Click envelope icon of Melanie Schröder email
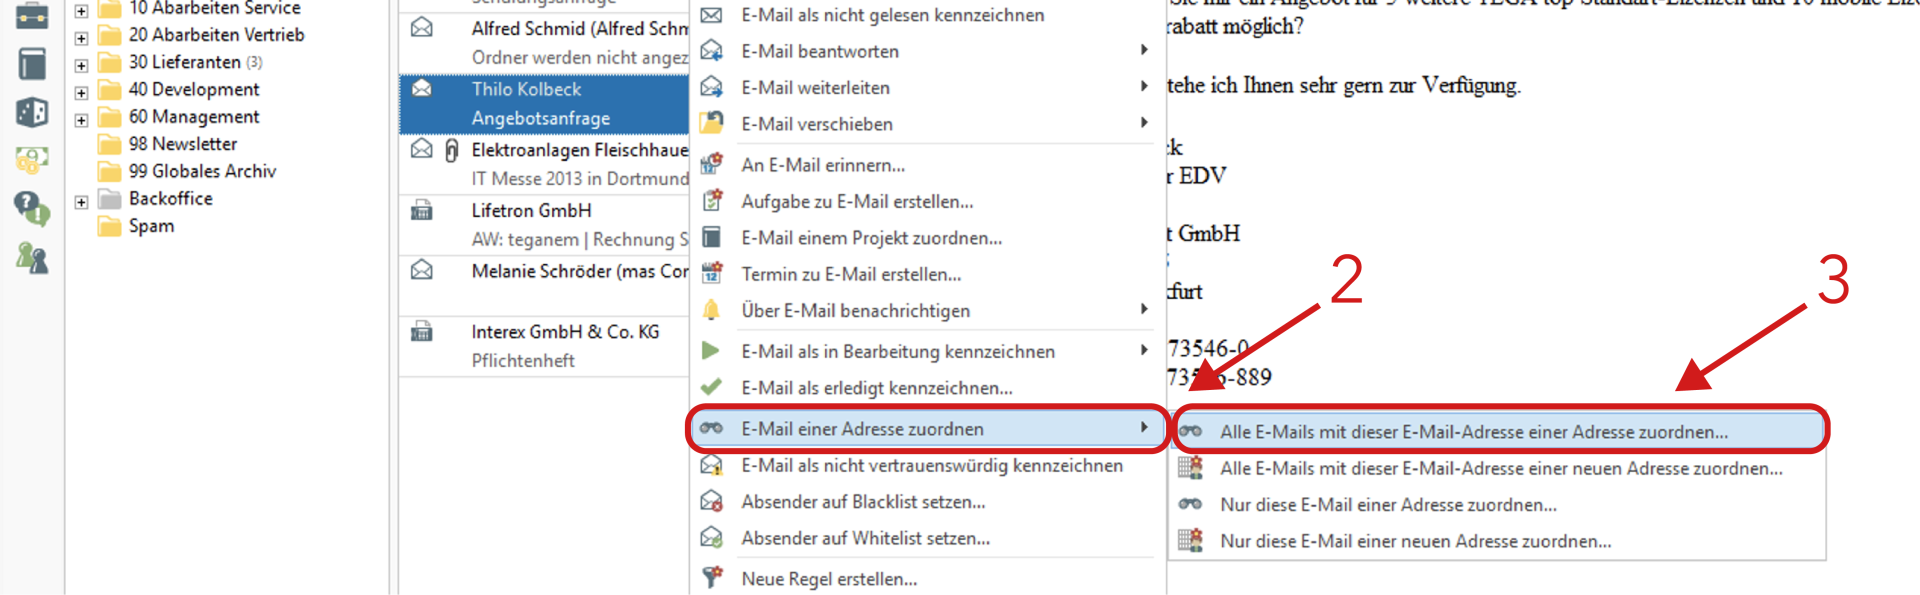The width and height of the screenshot is (1920, 595). (x=422, y=270)
